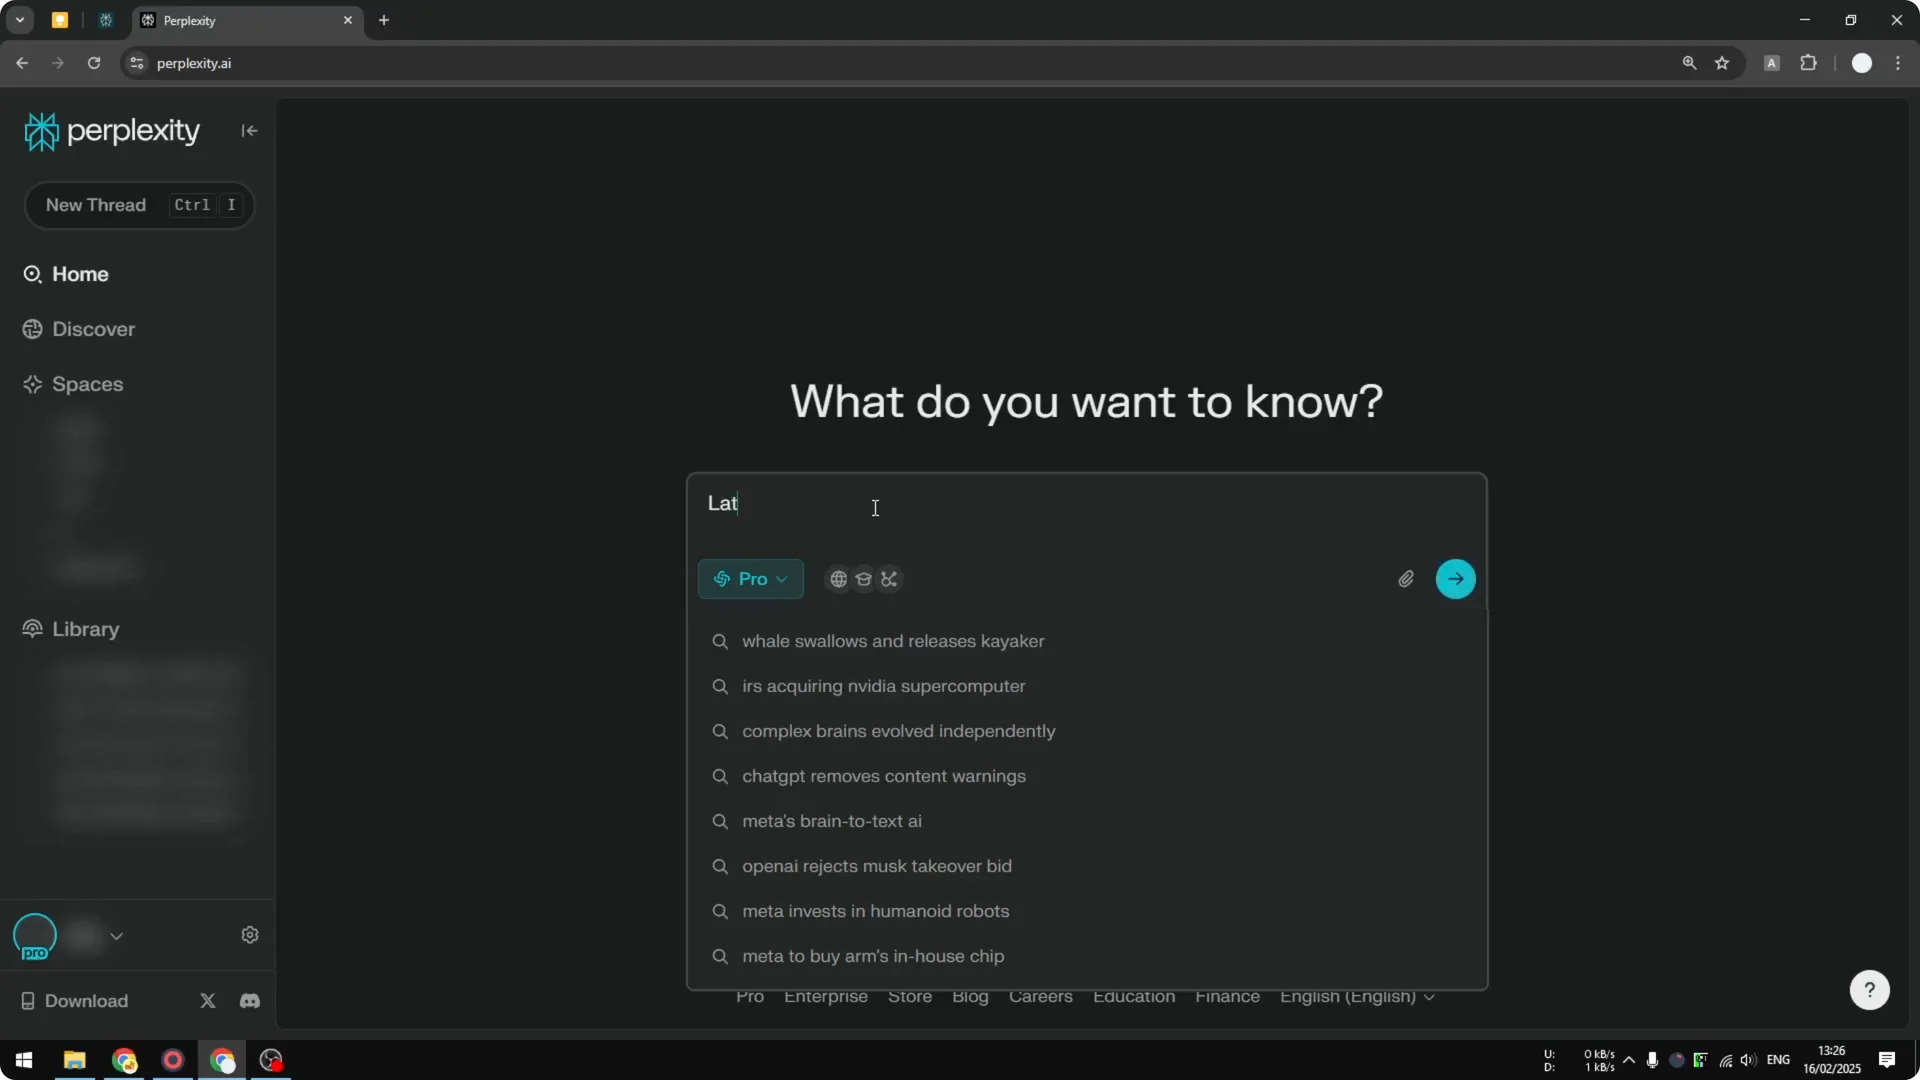Visit Perplexity on X via the X icon
This screenshot has height=1080, width=1920.
click(x=207, y=1000)
